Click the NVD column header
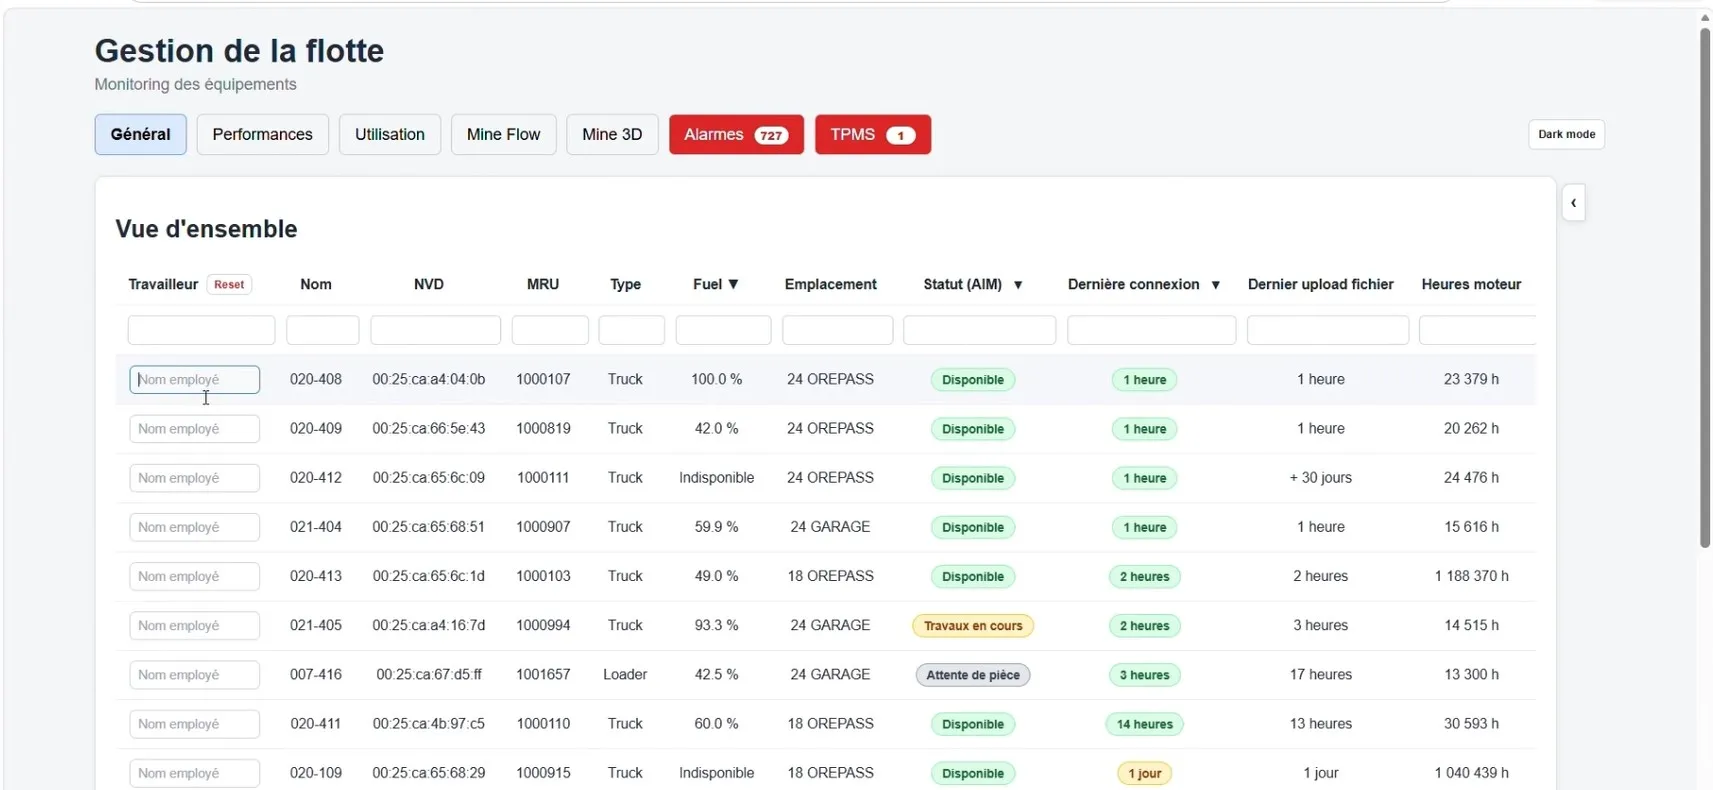Image resolution: width=1713 pixels, height=790 pixels. (429, 284)
